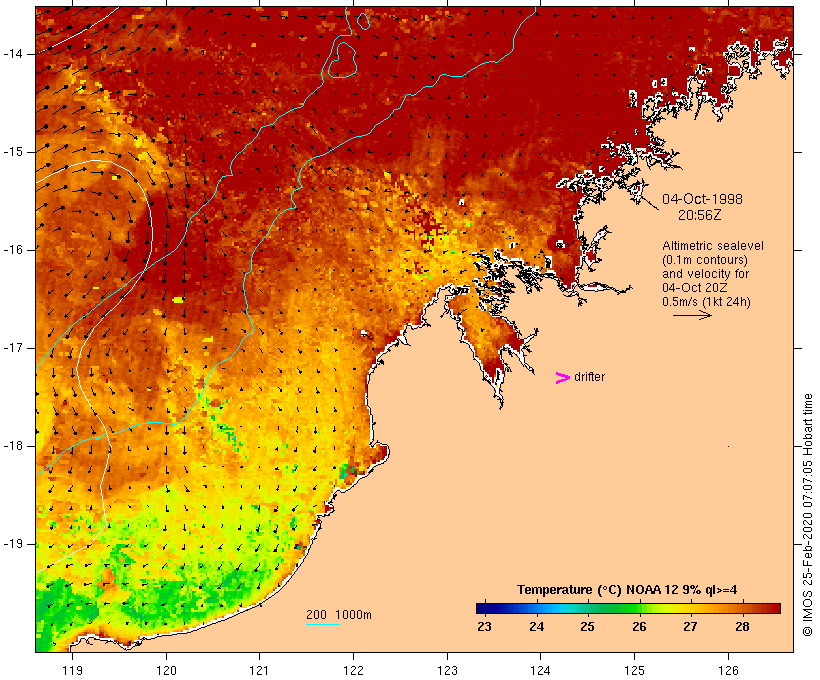The width and height of the screenshot is (820, 680).
Task: Click the time text '20:56Z'
Action: point(700,215)
